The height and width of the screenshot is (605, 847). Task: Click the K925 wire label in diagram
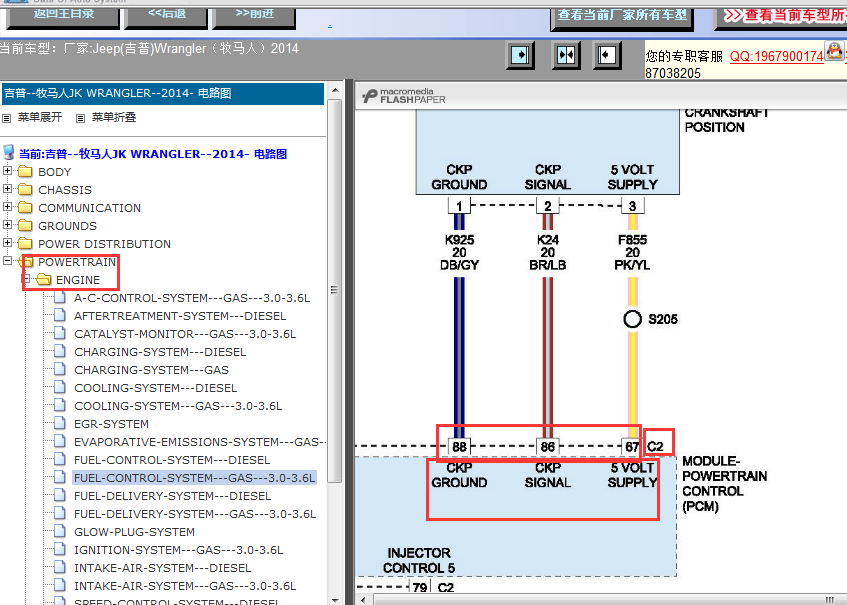459,239
